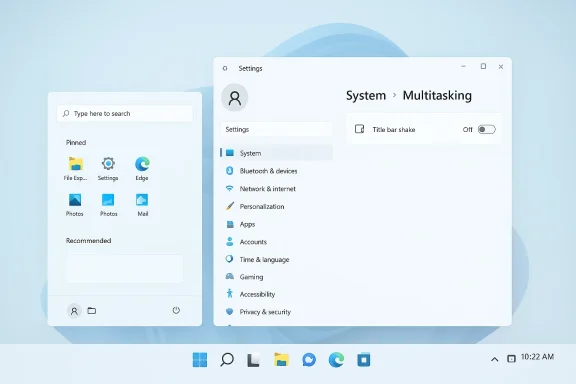Minimize the Settings window
Viewport: 576px width, 384px height.
[x=464, y=67]
